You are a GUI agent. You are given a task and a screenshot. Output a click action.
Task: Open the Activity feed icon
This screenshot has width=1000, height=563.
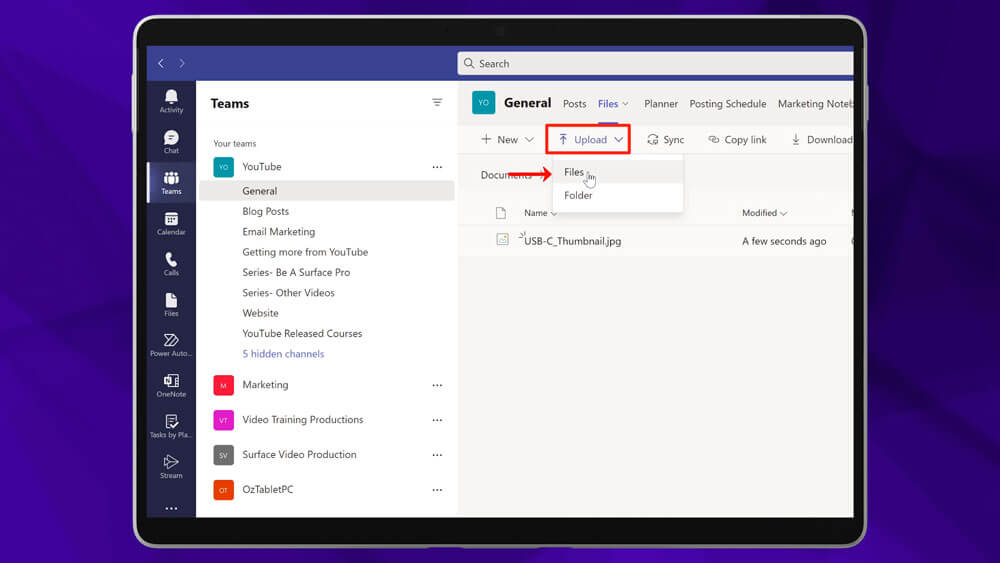pos(171,100)
